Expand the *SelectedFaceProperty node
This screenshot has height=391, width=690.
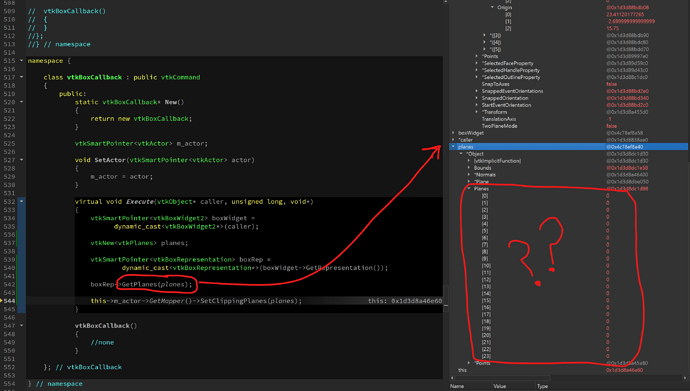pyautogui.click(x=477, y=63)
